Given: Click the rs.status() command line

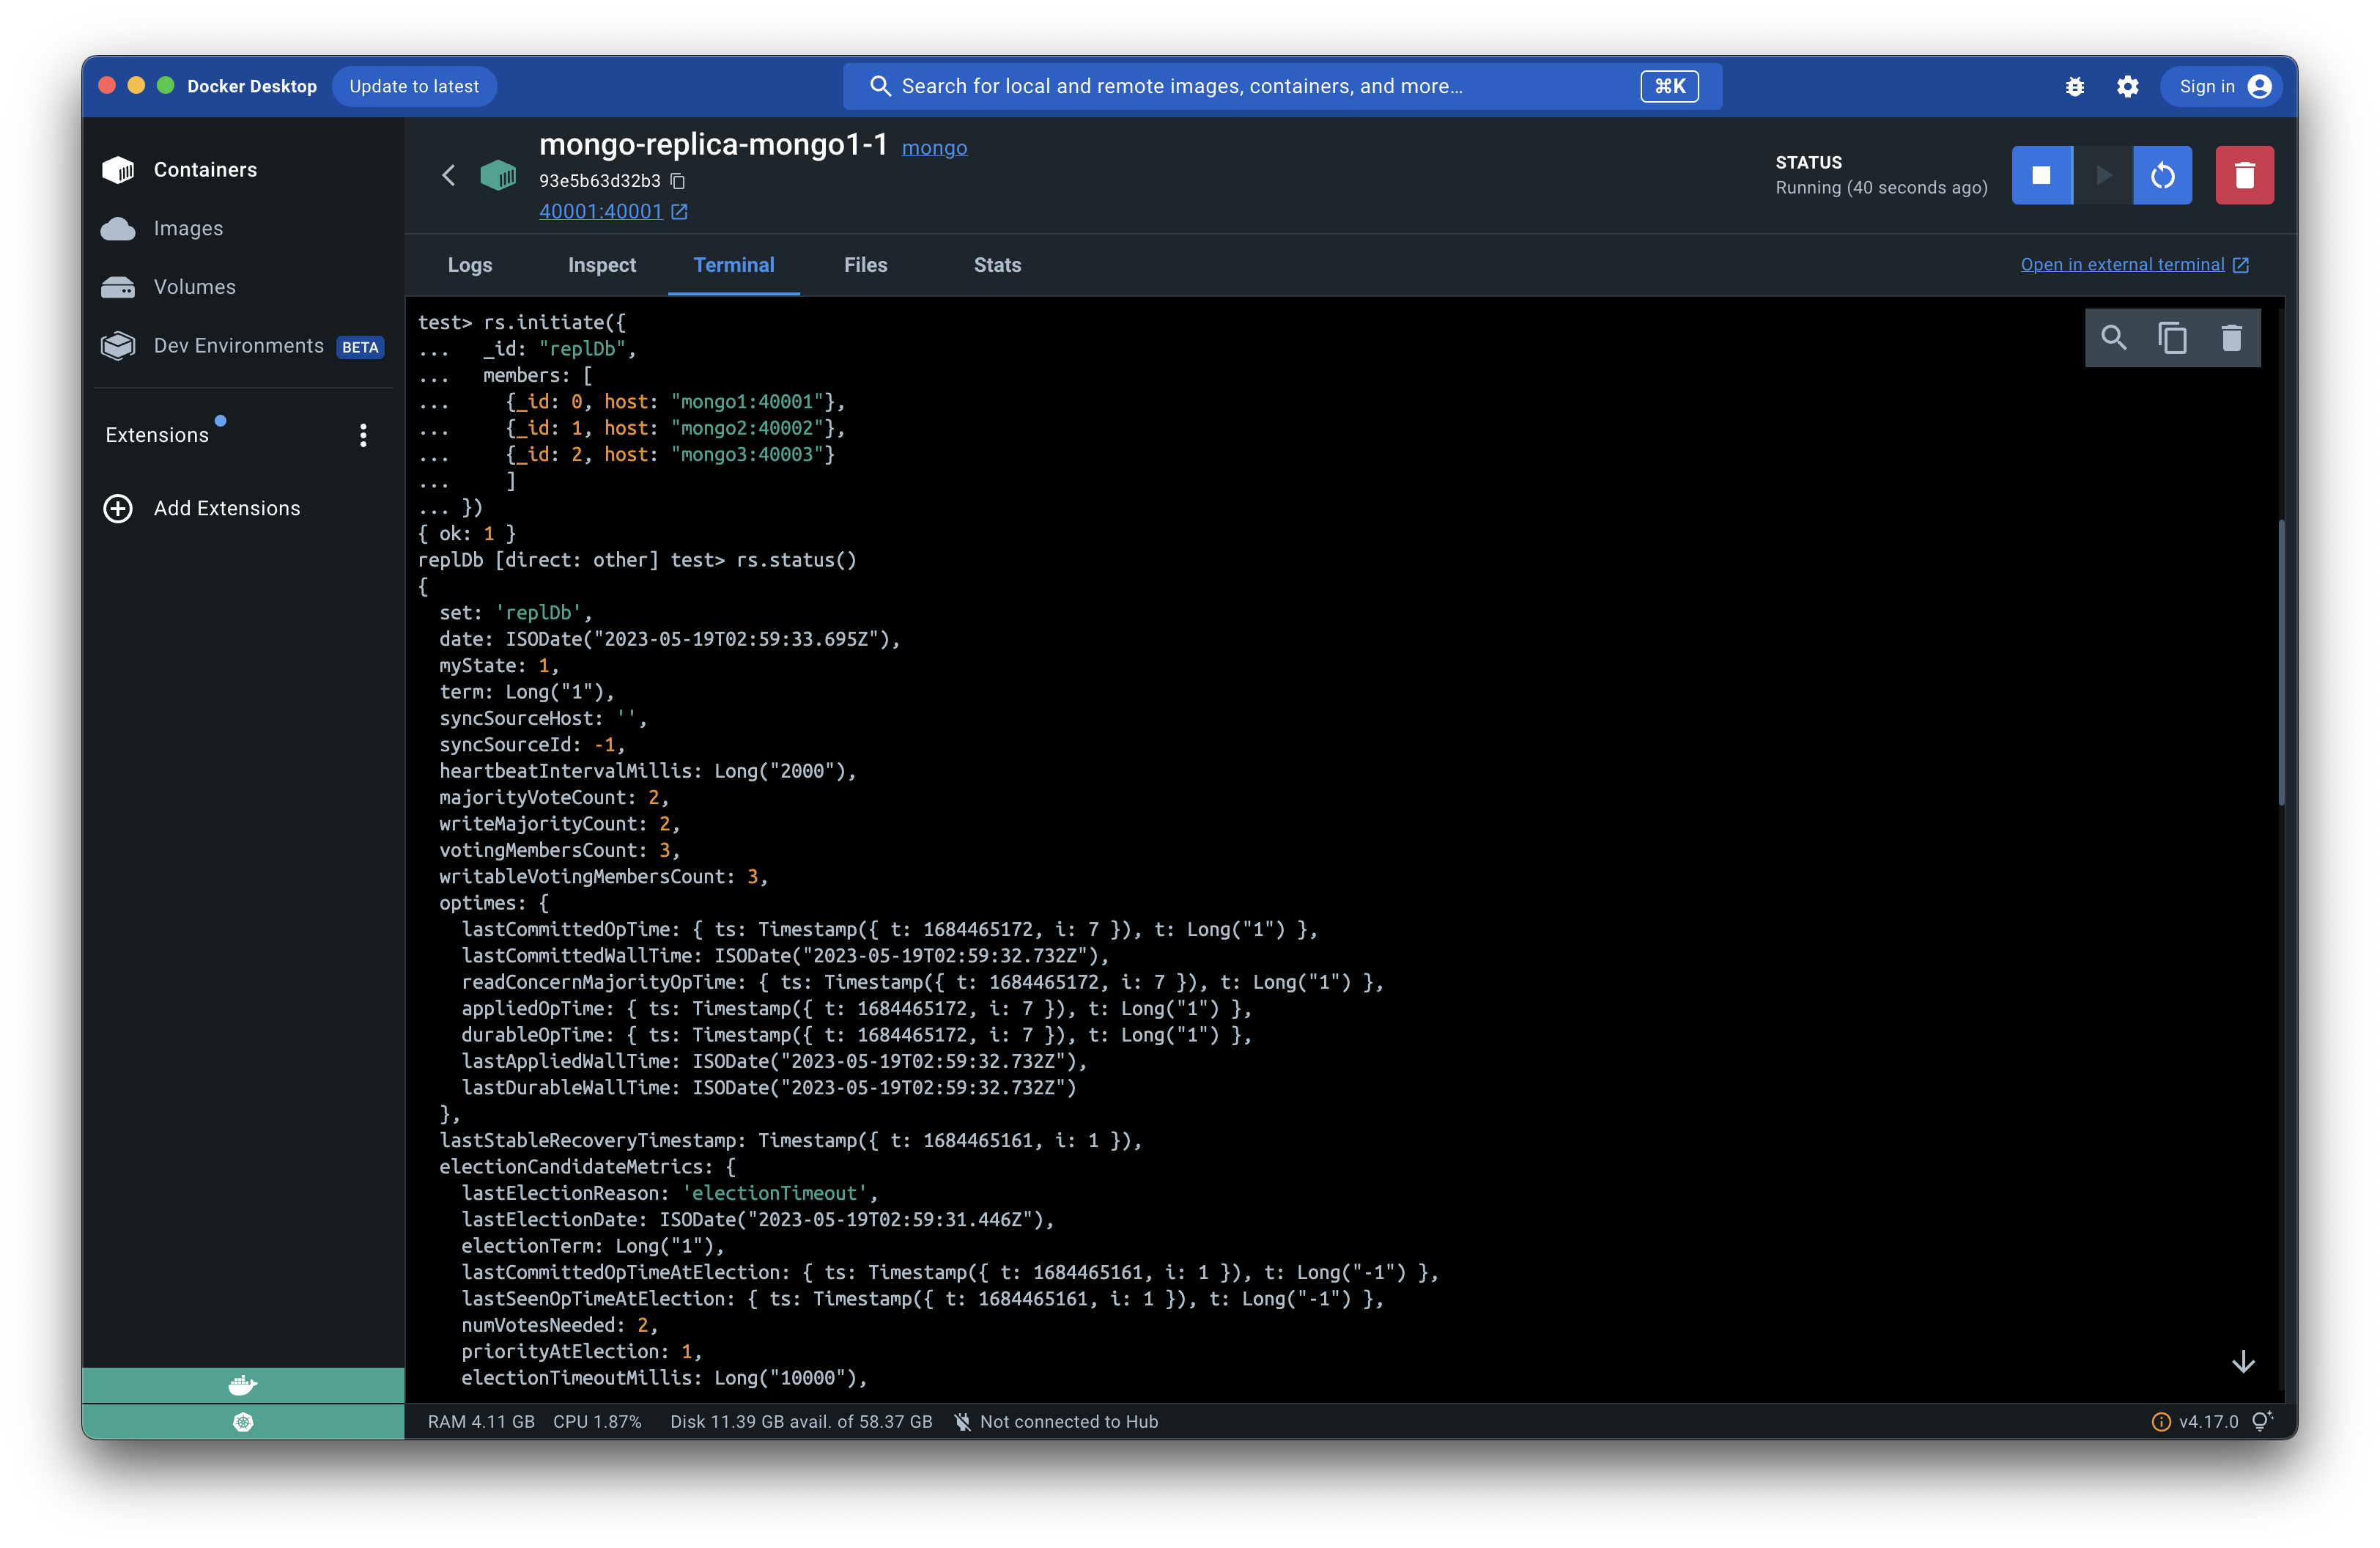Looking at the screenshot, I should 637,560.
